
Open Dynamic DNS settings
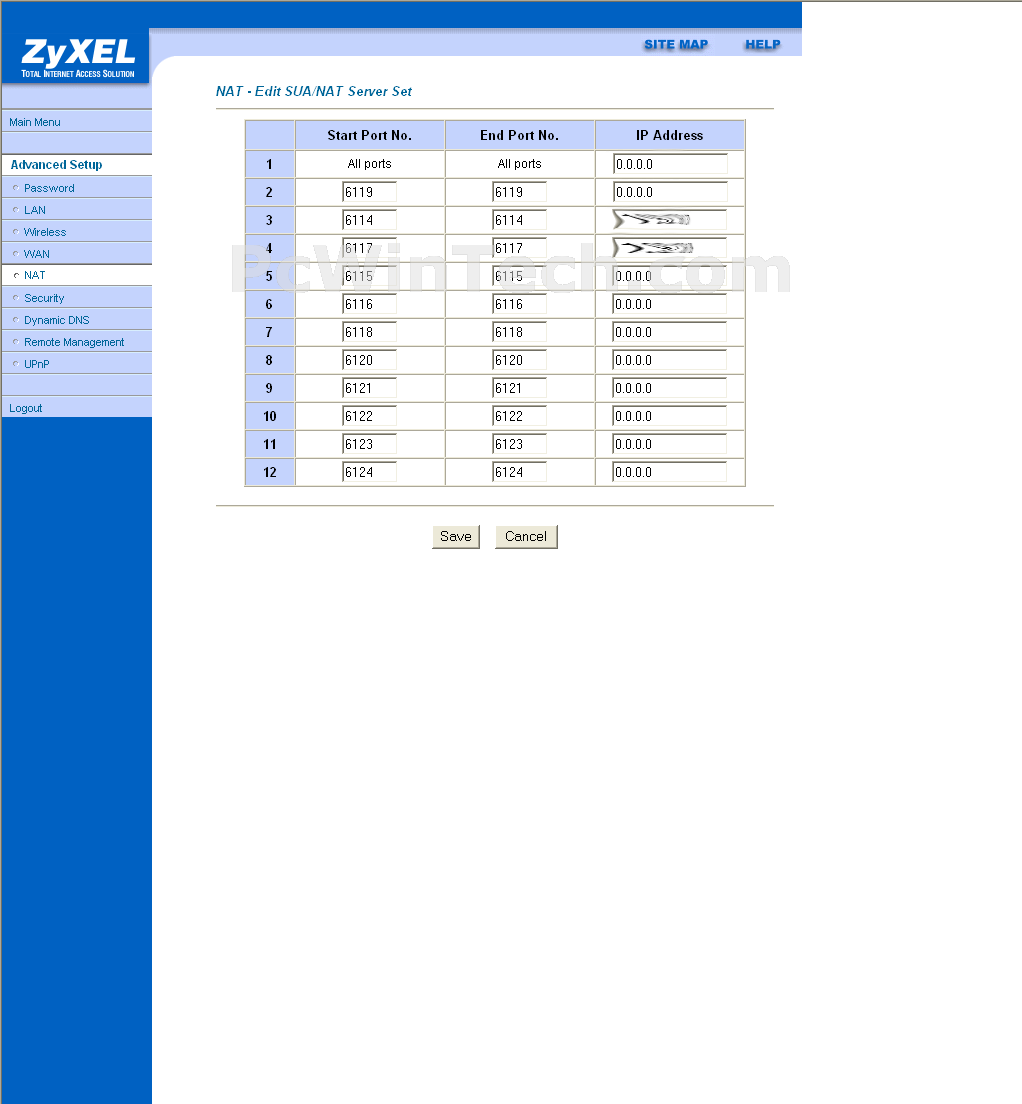pos(56,320)
